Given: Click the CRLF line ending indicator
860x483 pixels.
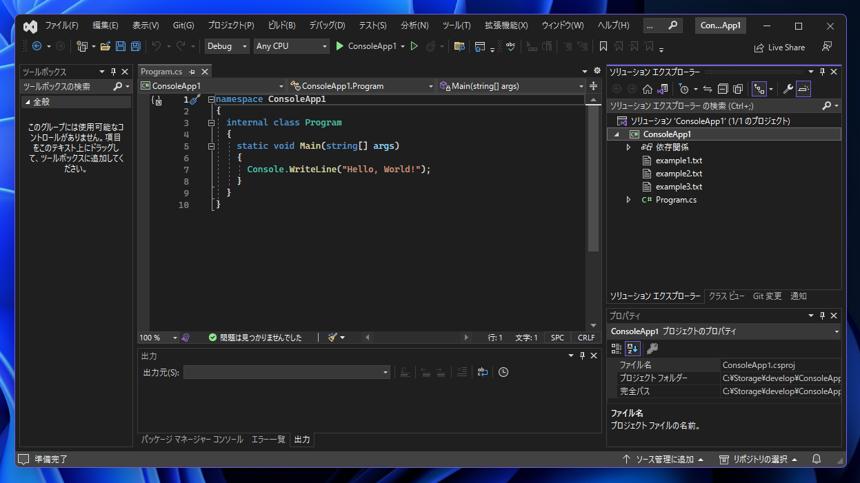Looking at the screenshot, I should tap(586, 338).
